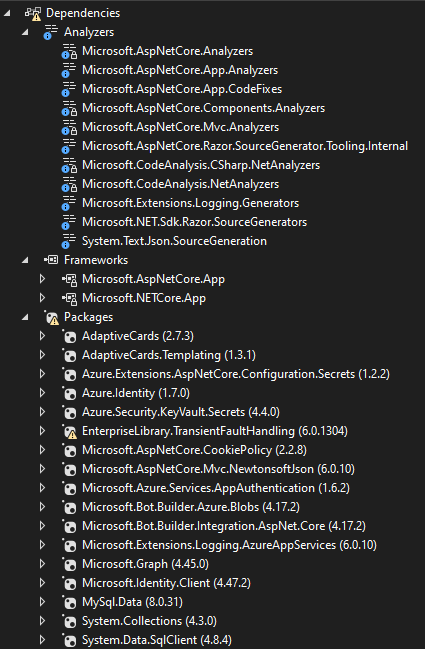Click the Frameworks node icon
The height and width of the screenshot is (649, 425).
click(x=51, y=260)
